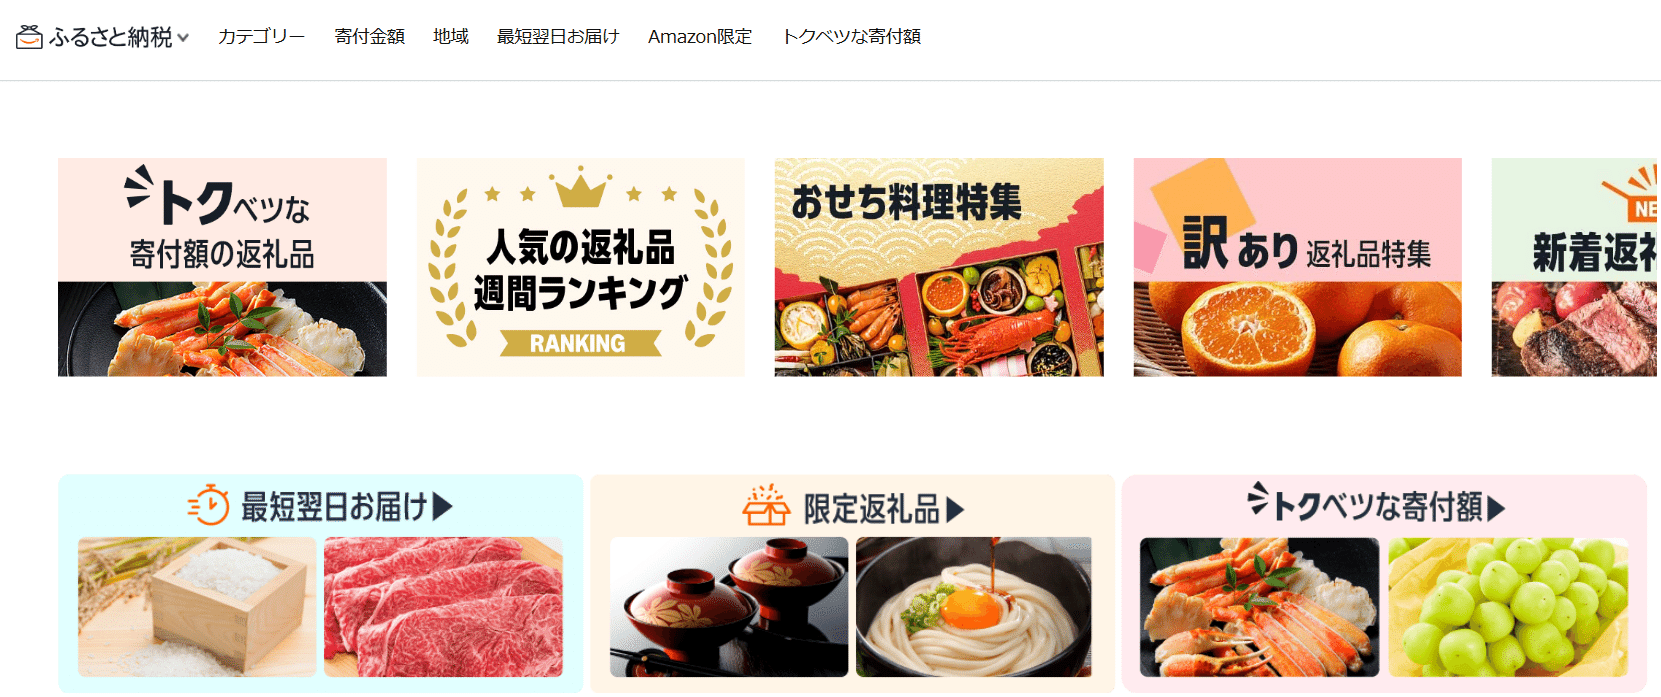Expand the ふるさと納税 dropdown chevron

tap(183, 38)
